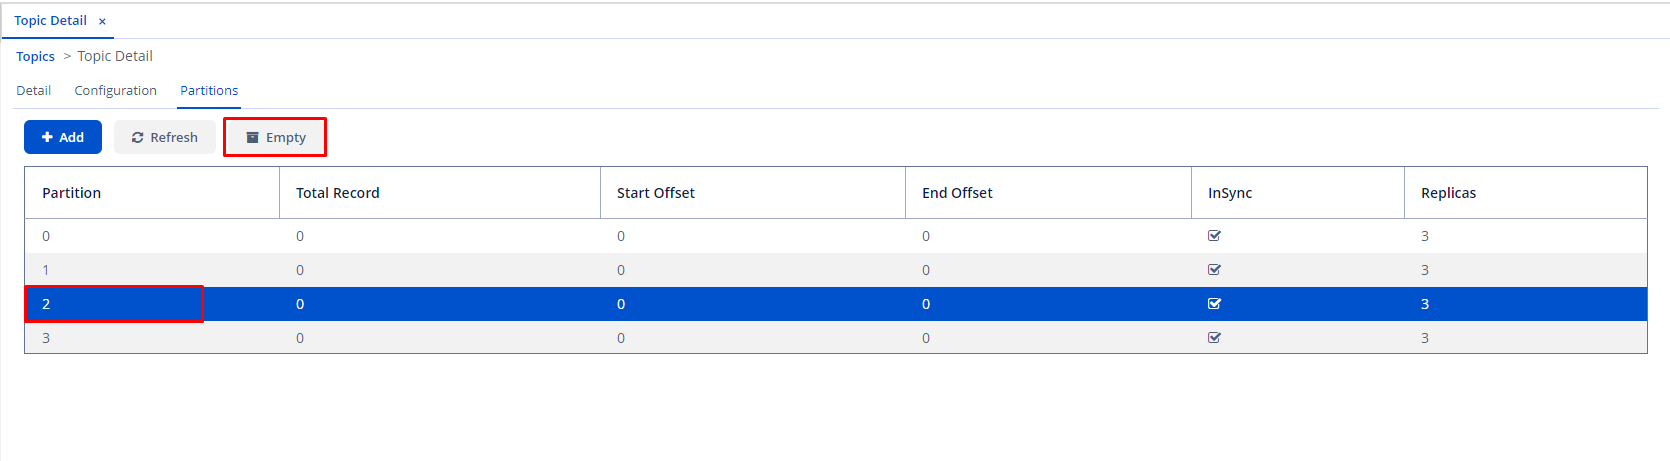
Task: Click the Partition column header
Action: pyautogui.click(x=72, y=193)
